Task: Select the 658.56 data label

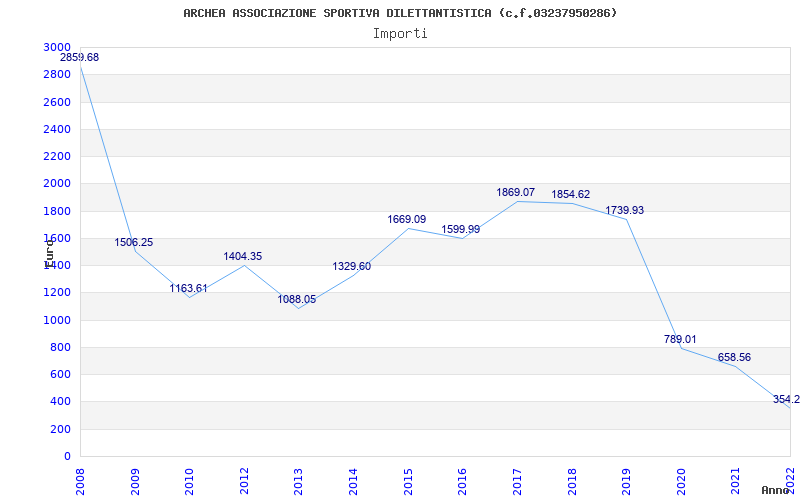Action: point(734,358)
